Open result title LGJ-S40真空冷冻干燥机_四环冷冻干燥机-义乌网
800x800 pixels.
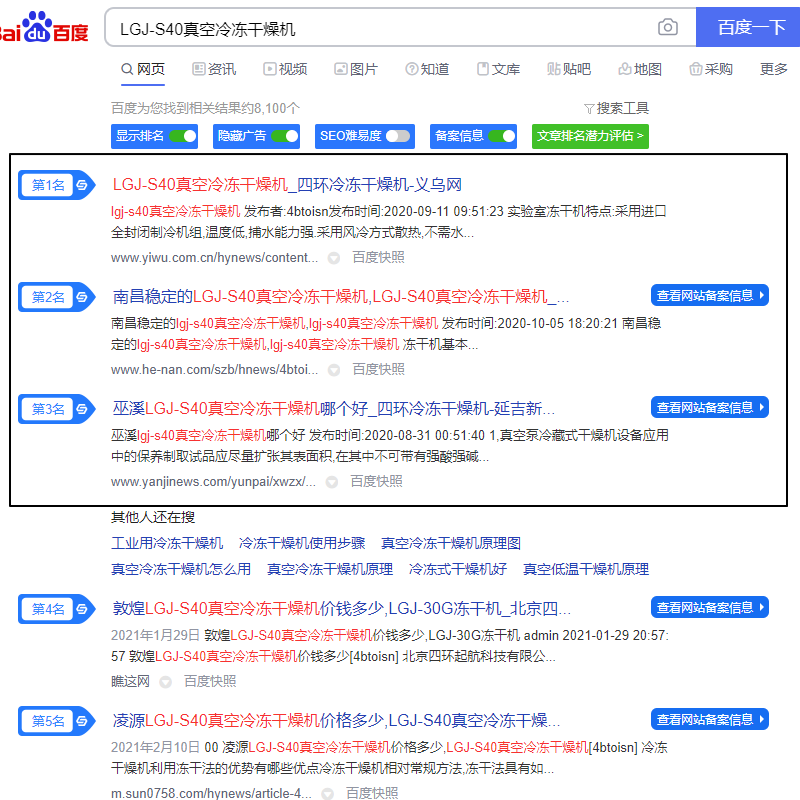(x=287, y=185)
